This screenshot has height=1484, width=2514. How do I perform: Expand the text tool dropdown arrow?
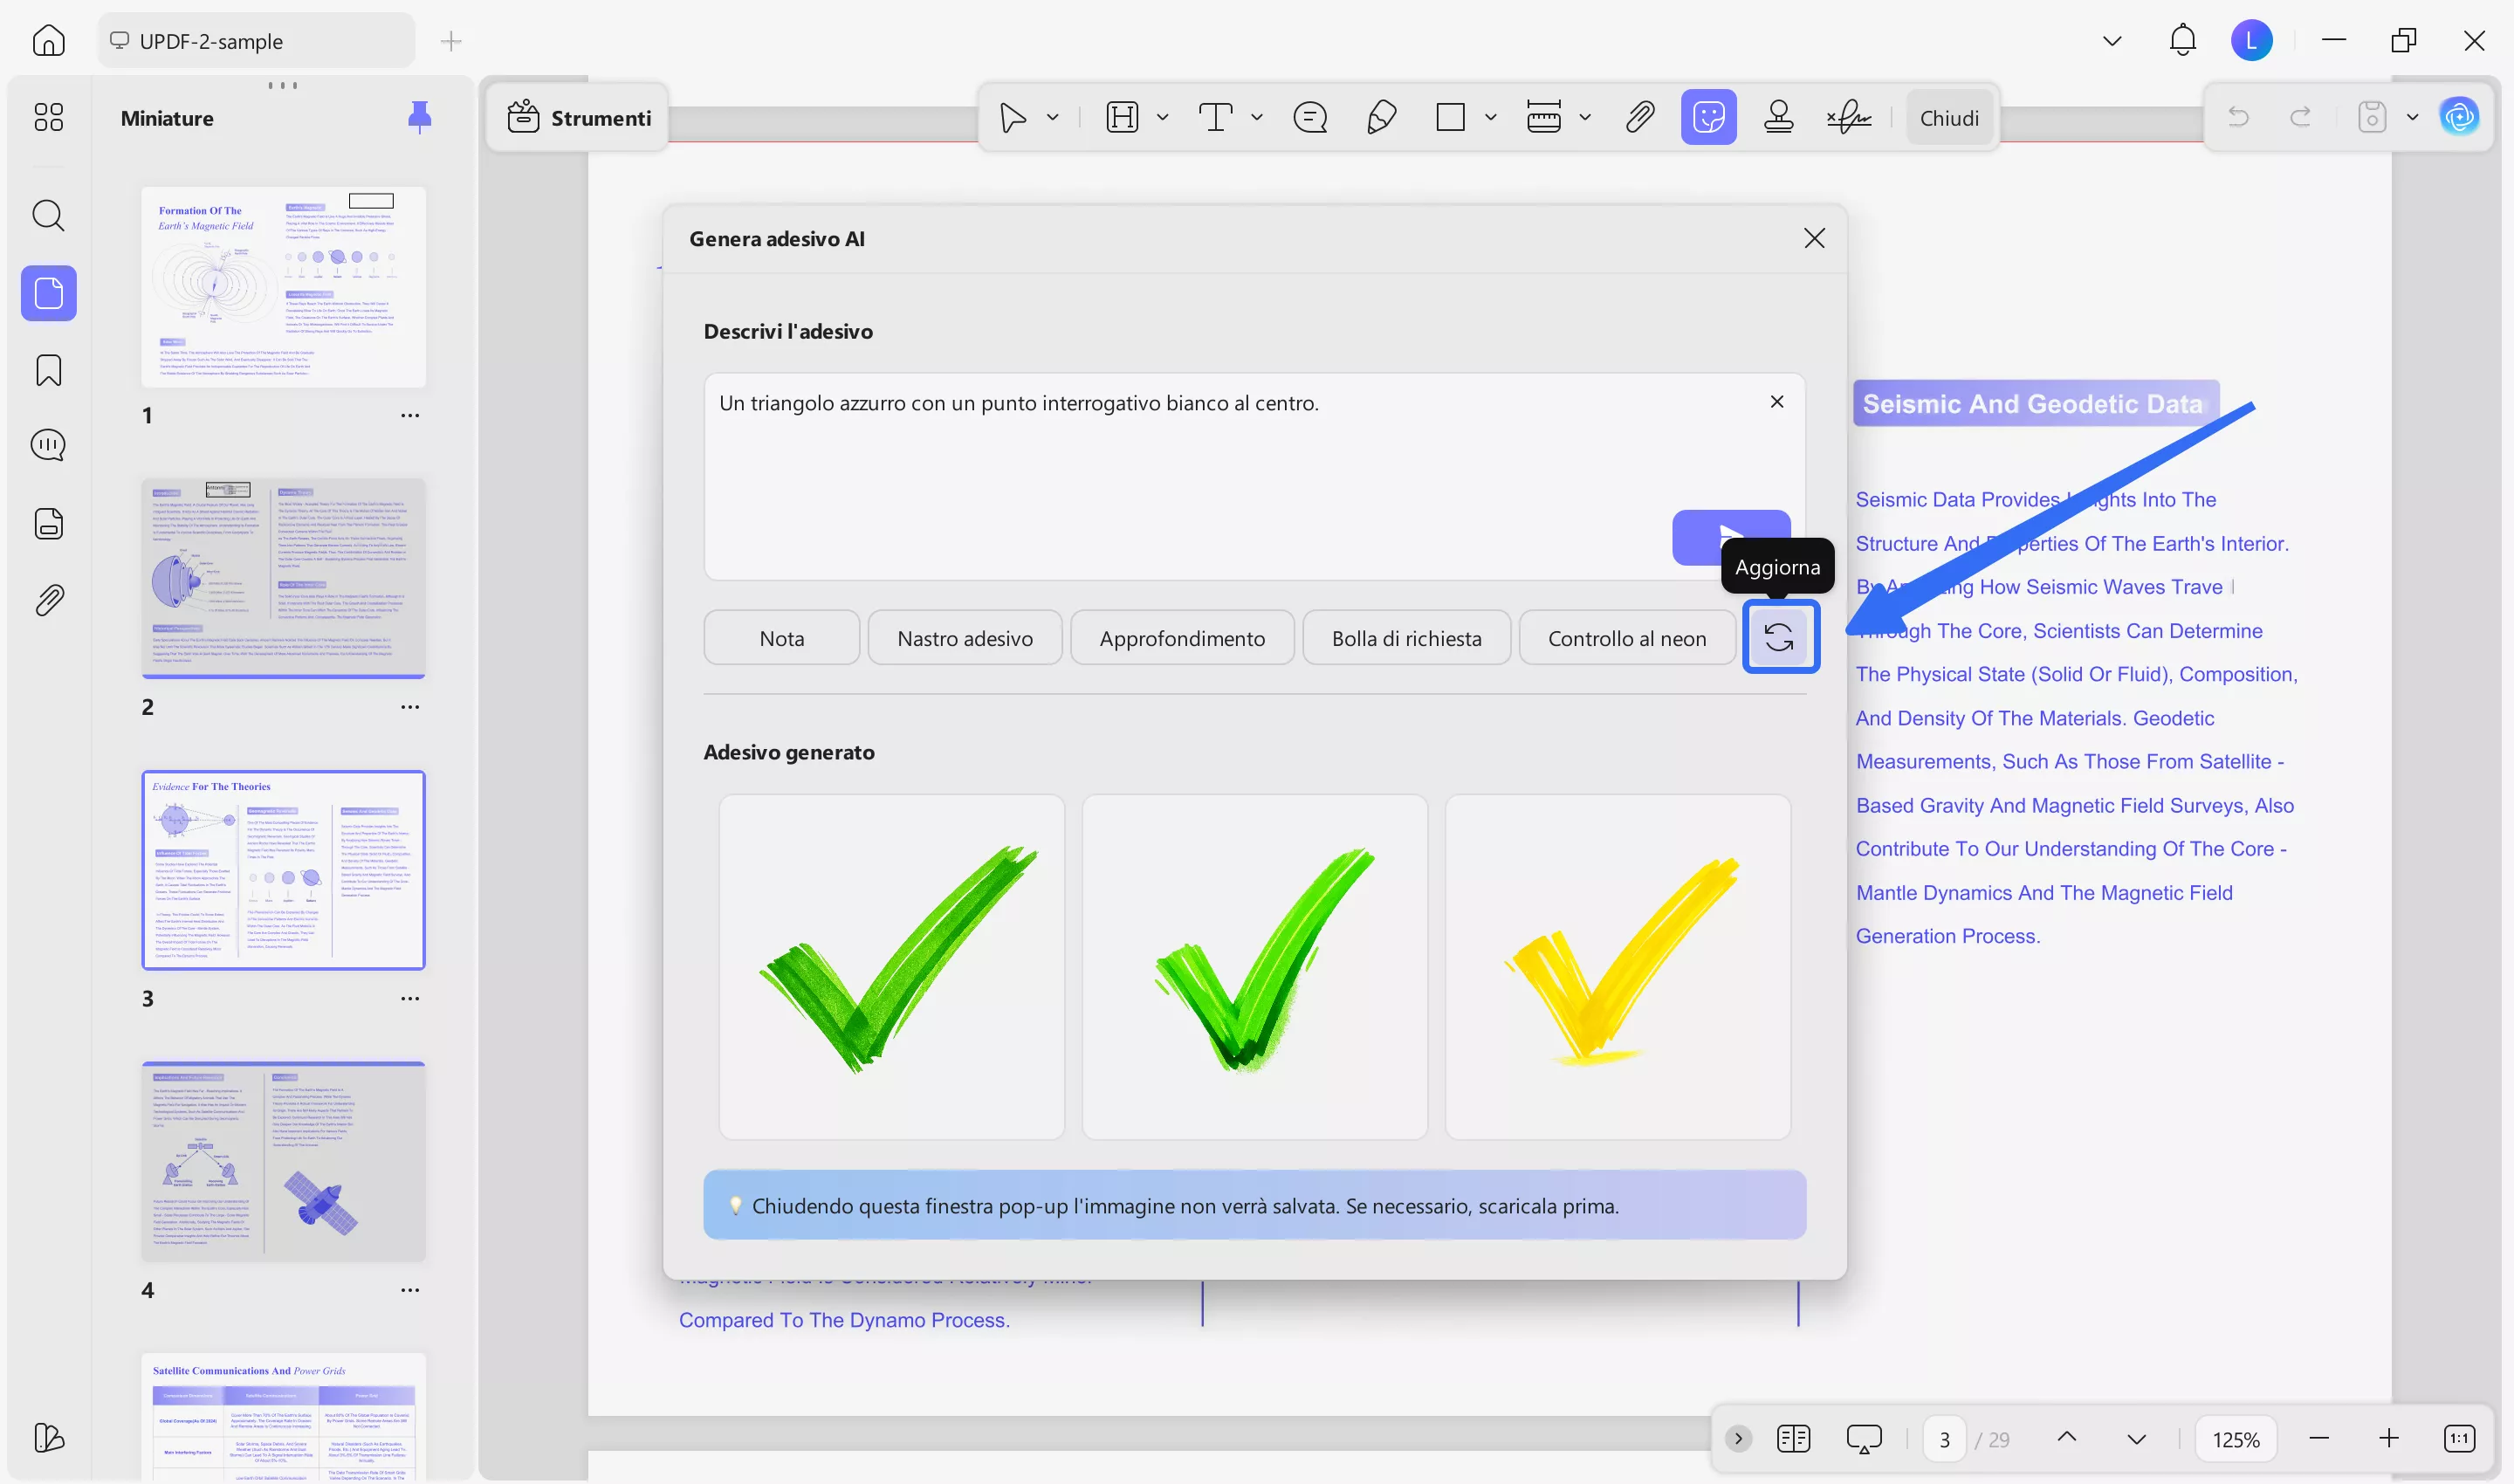tap(1257, 118)
